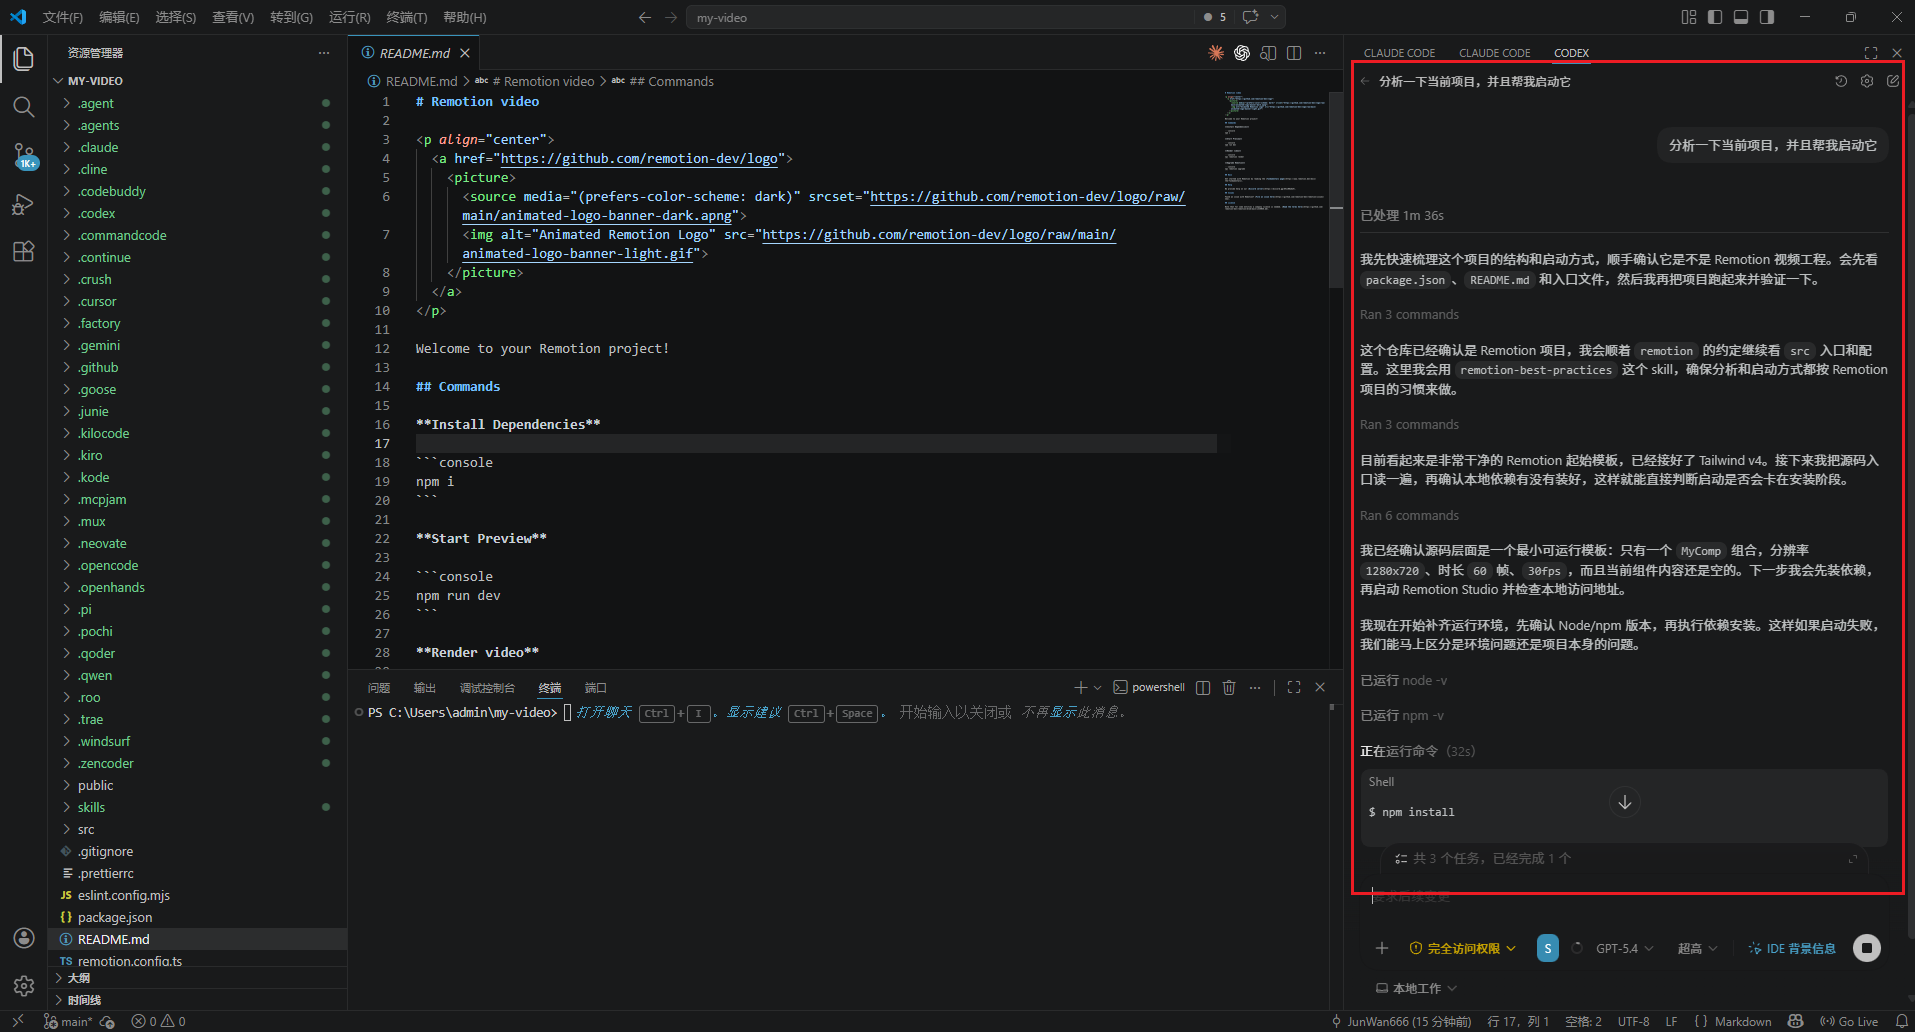Kill terminal with the trash icon
The width and height of the screenshot is (1915, 1032).
(x=1229, y=687)
